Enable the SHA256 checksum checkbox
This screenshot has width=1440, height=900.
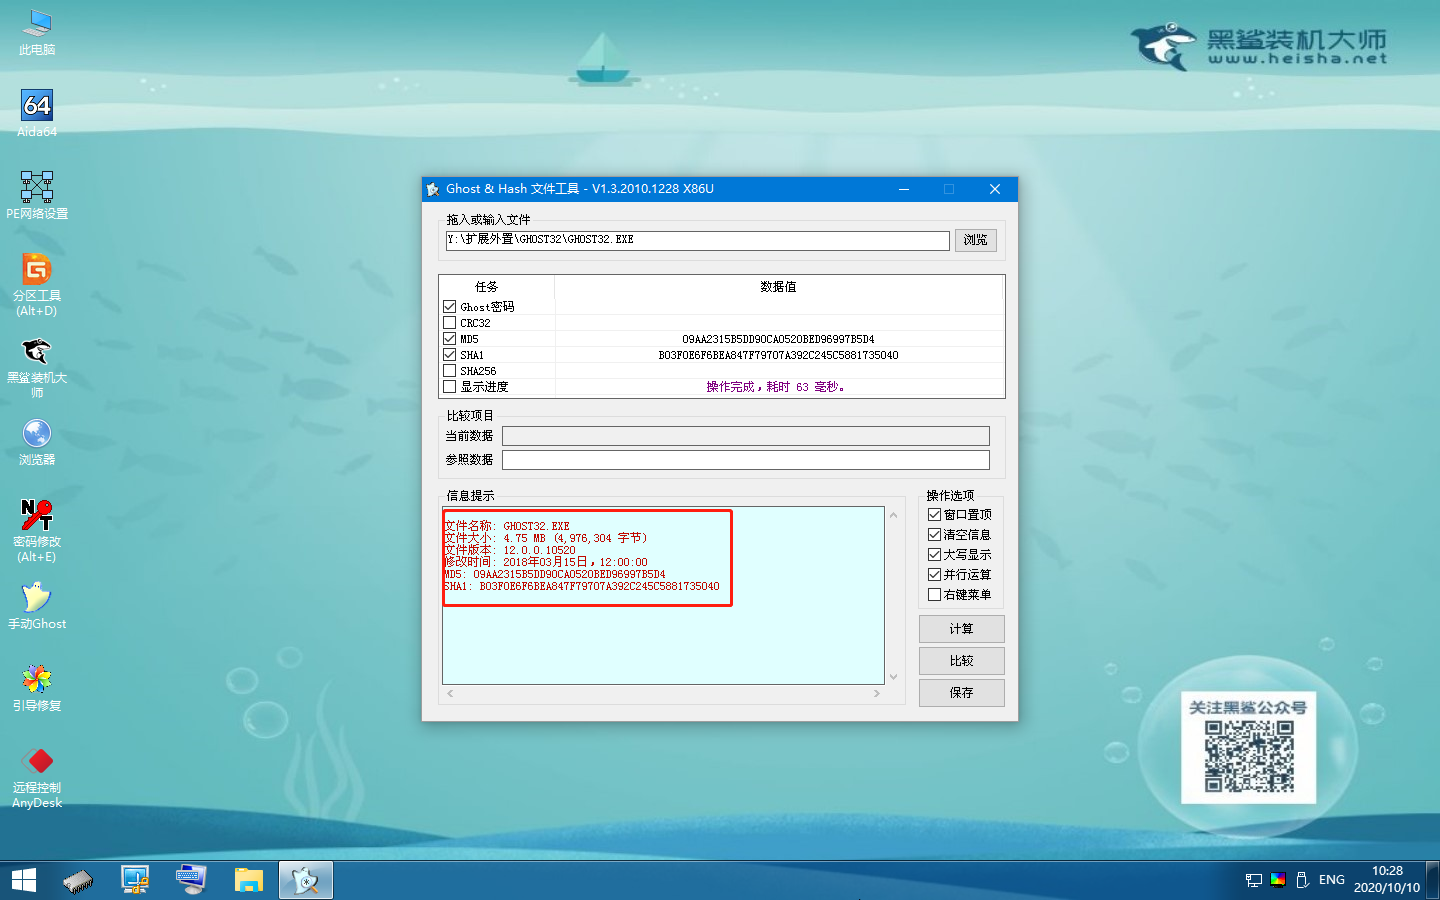449,370
